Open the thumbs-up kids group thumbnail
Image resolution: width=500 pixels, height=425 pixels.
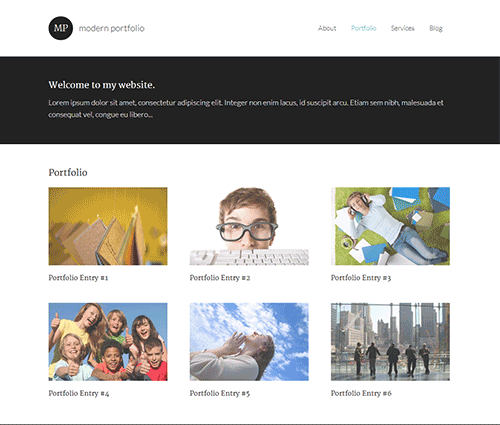108,342
